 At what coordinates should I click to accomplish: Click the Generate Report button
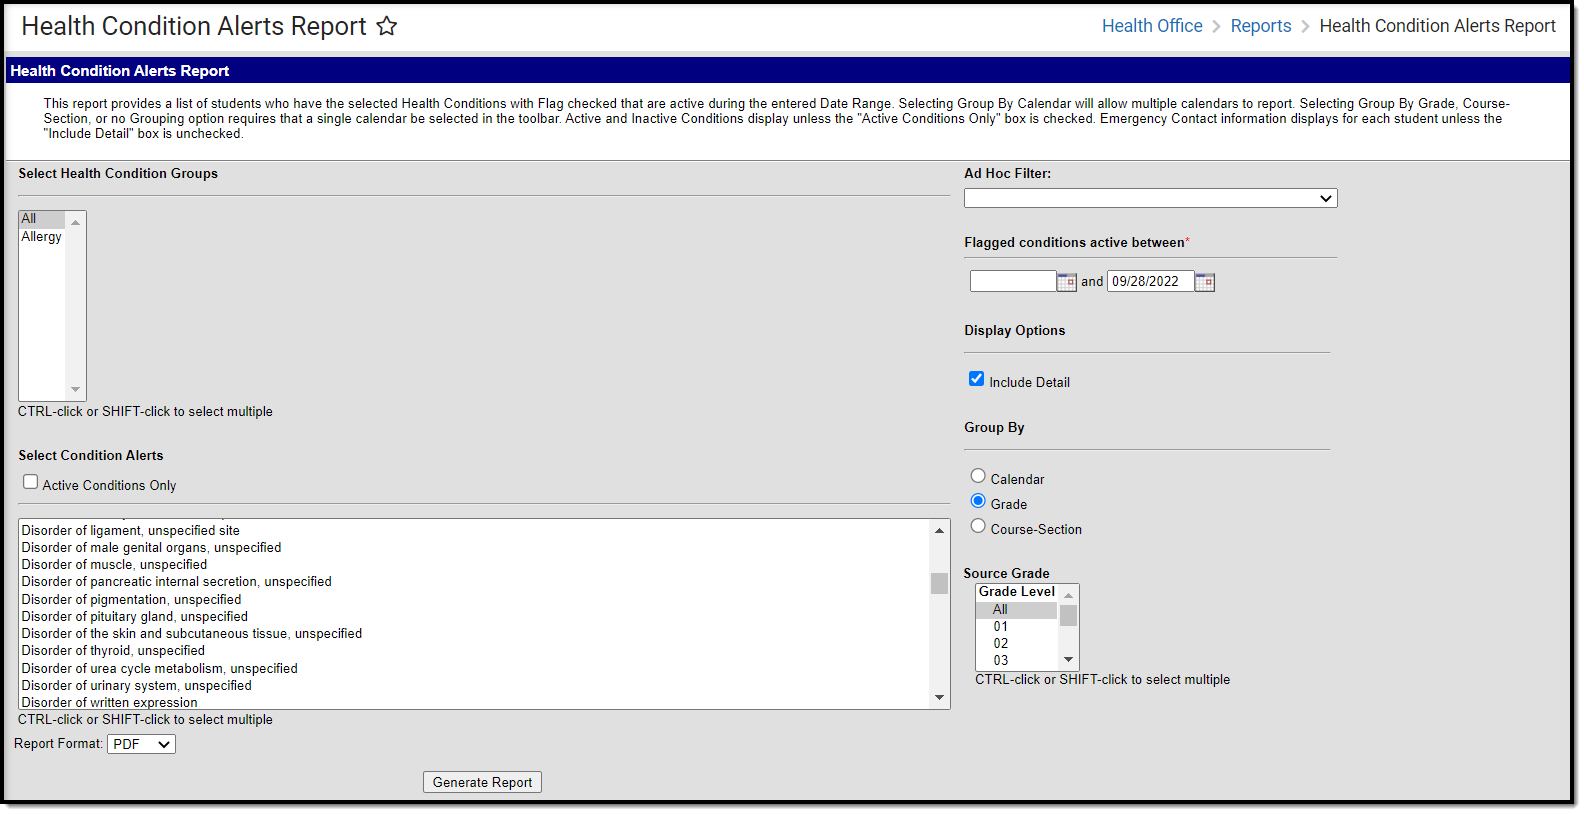[x=482, y=782]
